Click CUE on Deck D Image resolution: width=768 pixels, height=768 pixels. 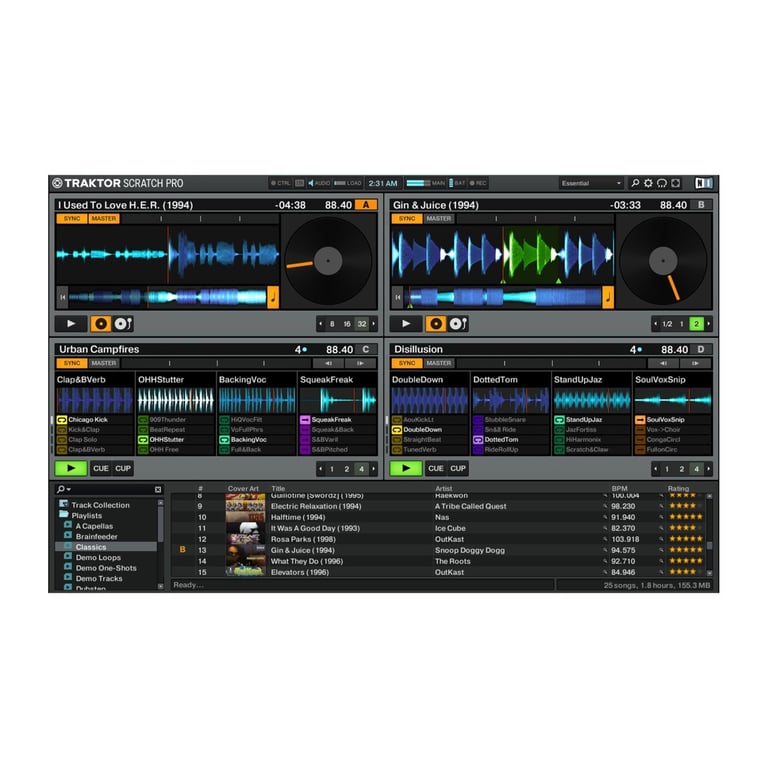pos(436,469)
